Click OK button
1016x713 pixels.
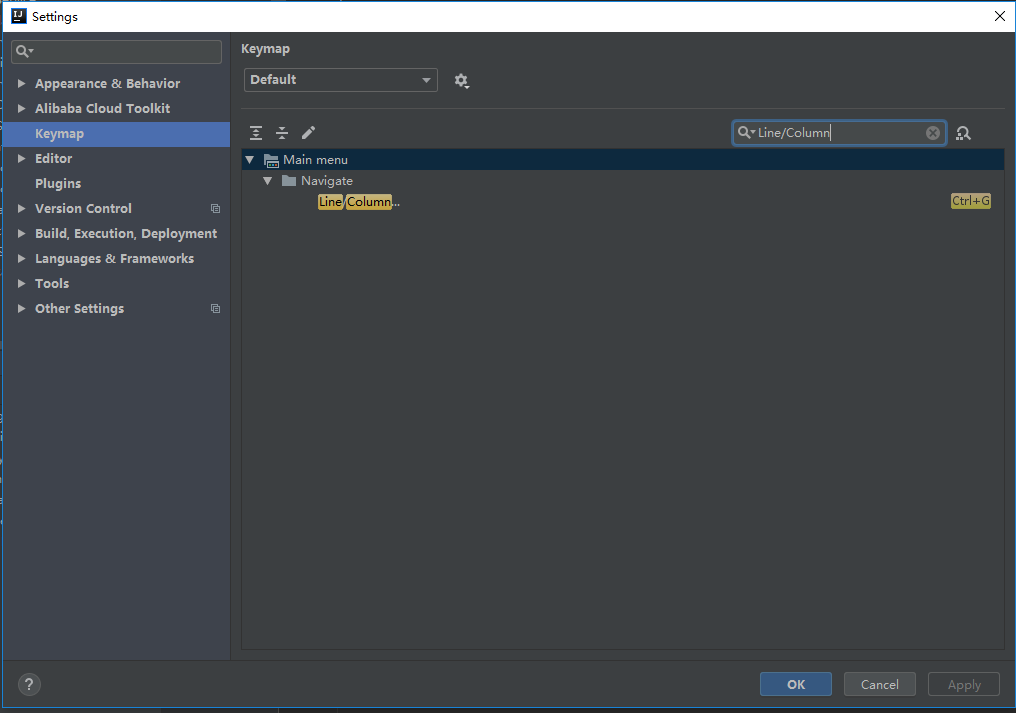click(x=796, y=684)
